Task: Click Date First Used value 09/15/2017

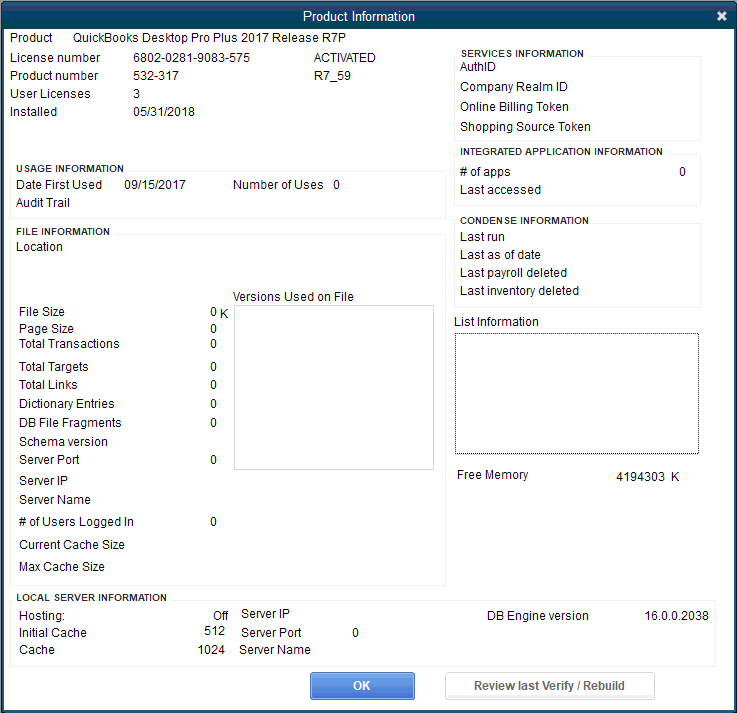Action: click(x=155, y=185)
